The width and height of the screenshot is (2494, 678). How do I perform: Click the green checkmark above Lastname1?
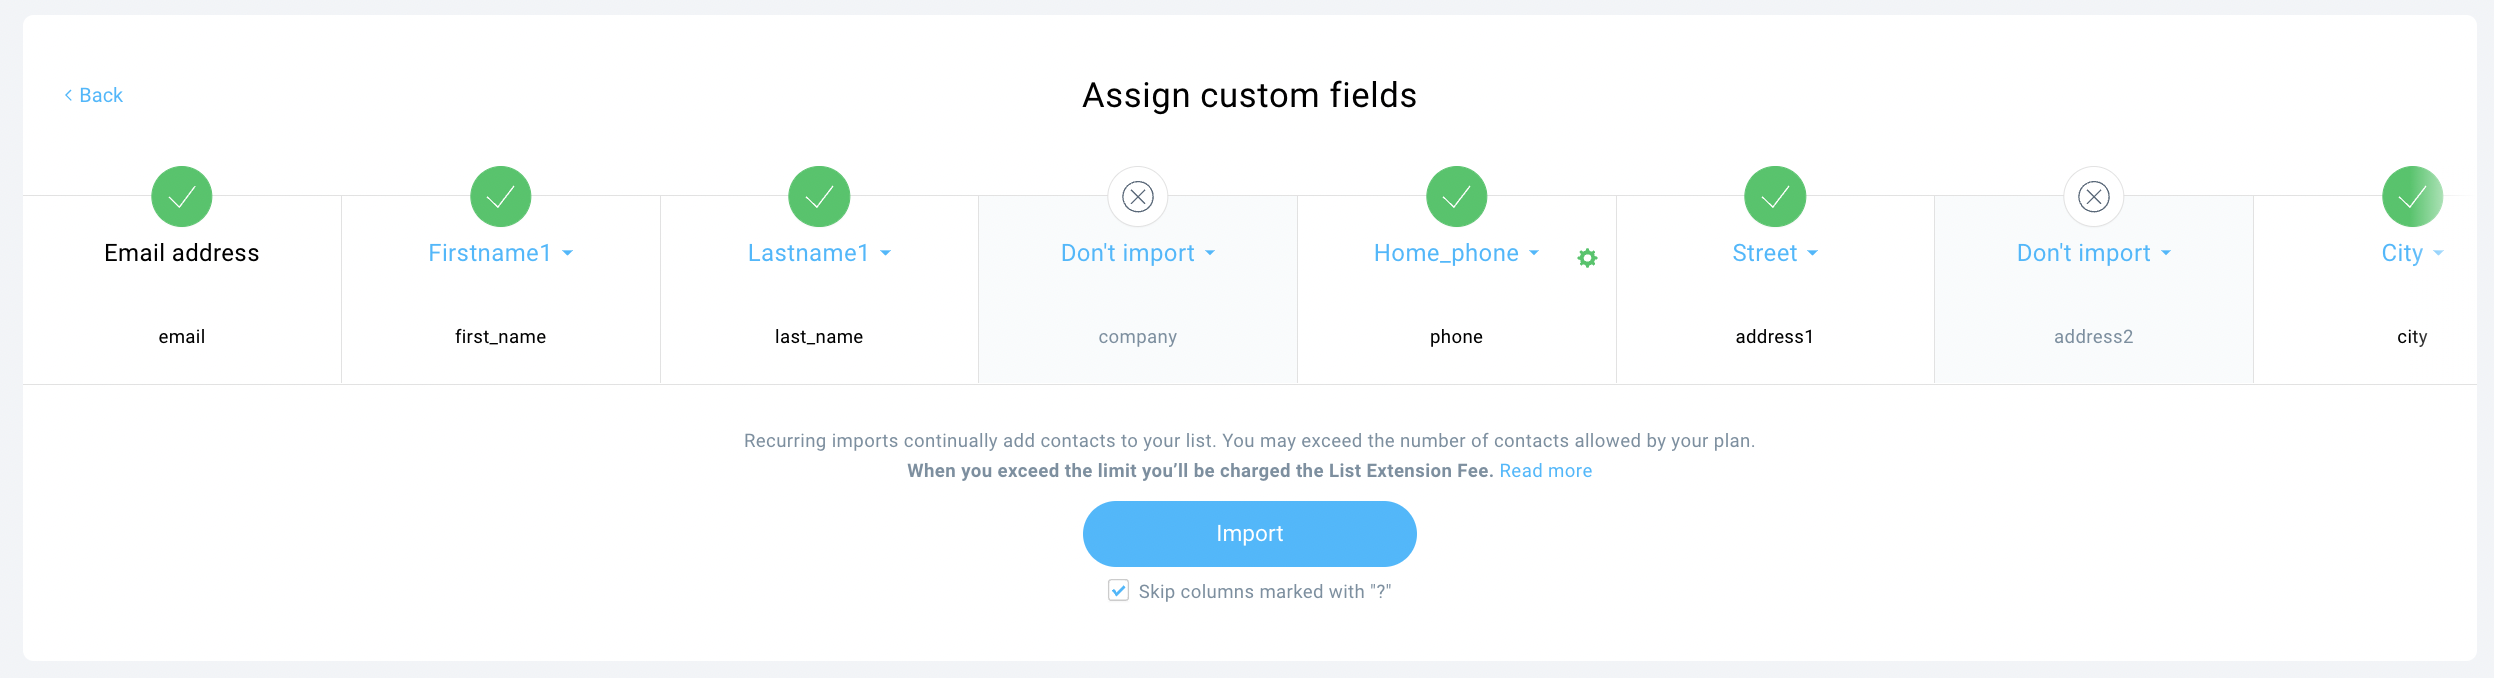click(819, 196)
